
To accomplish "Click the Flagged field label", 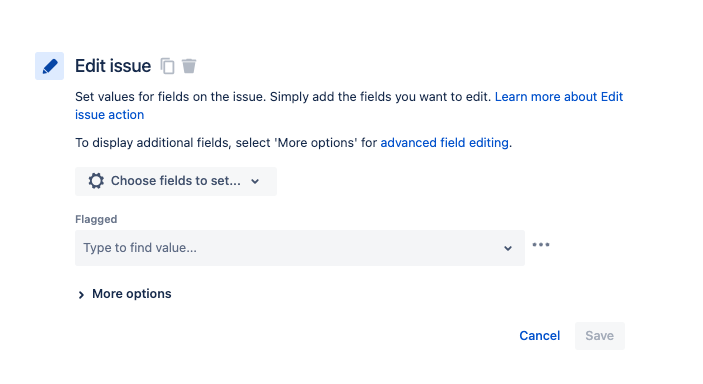I will (96, 219).
